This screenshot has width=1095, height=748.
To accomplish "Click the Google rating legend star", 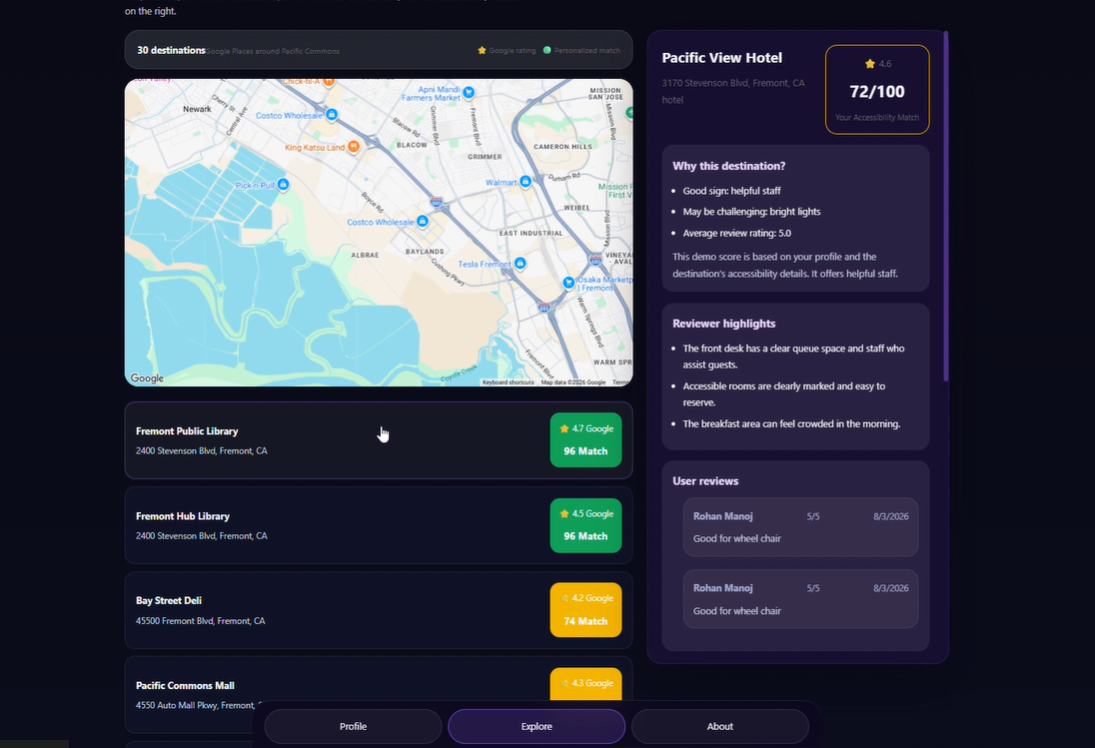I will pyautogui.click(x=482, y=50).
